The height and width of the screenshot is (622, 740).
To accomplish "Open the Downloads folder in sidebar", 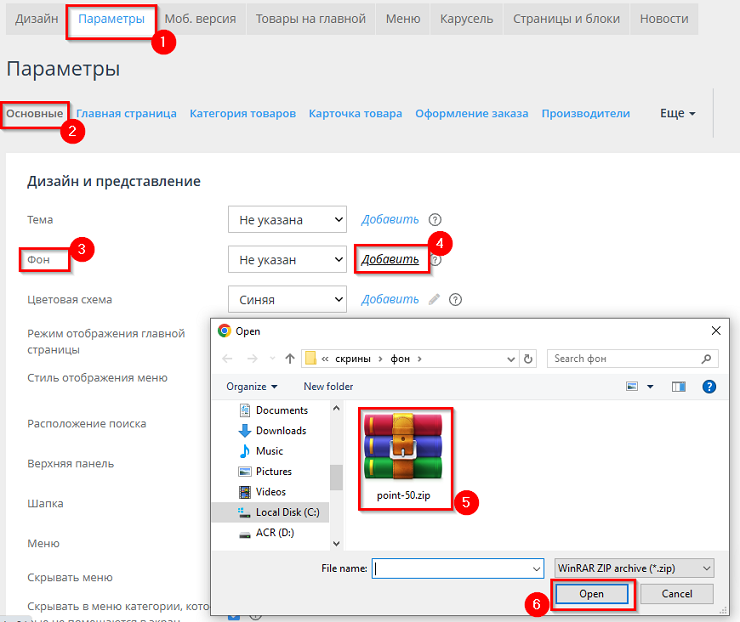I will coord(280,430).
